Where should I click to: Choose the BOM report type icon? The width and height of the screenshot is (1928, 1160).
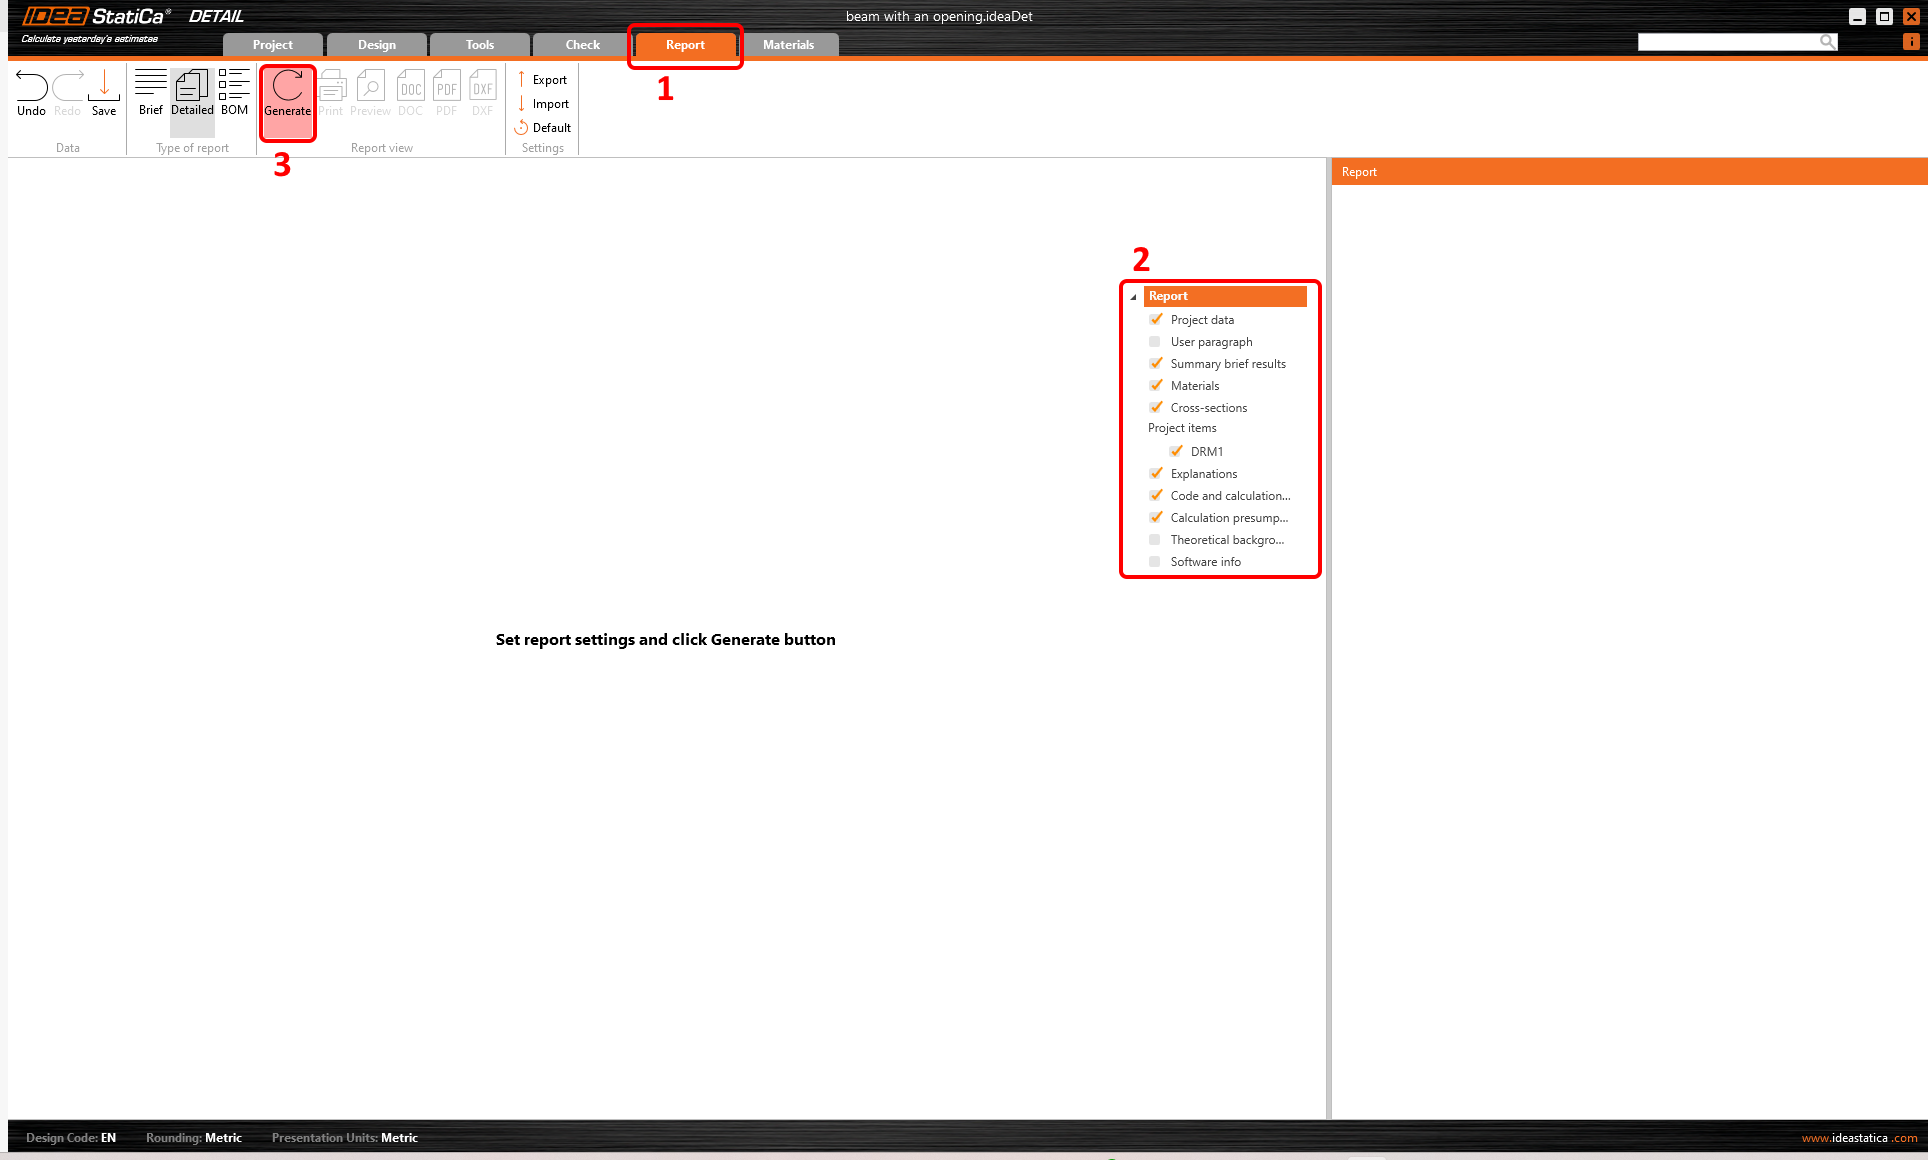[x=234, y=84]
